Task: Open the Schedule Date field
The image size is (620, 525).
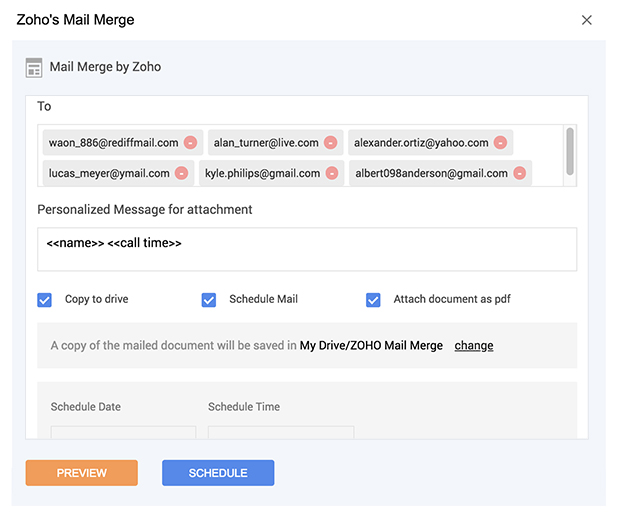Action: click(x=123, y=432)
